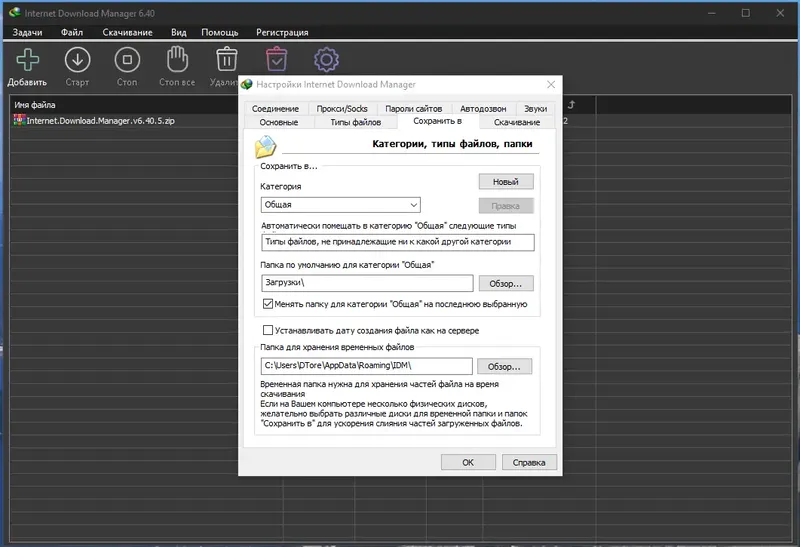Expand the Категория dropdown showing Общая
Viewport: 800px width, 547px height.
340,205
